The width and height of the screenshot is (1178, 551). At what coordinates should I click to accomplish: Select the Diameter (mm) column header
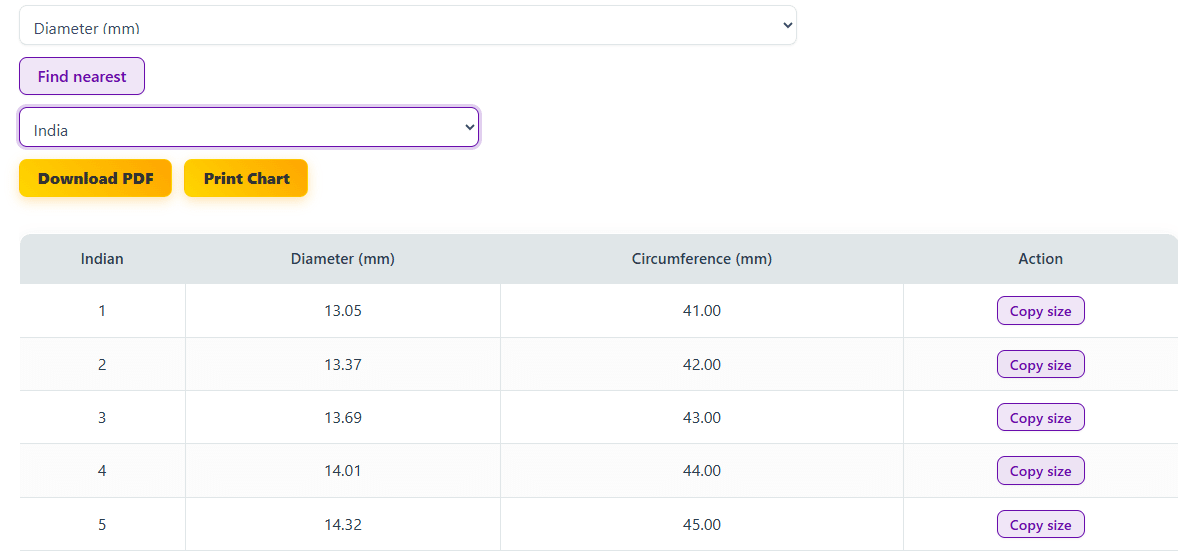click(x=343, y=259)
